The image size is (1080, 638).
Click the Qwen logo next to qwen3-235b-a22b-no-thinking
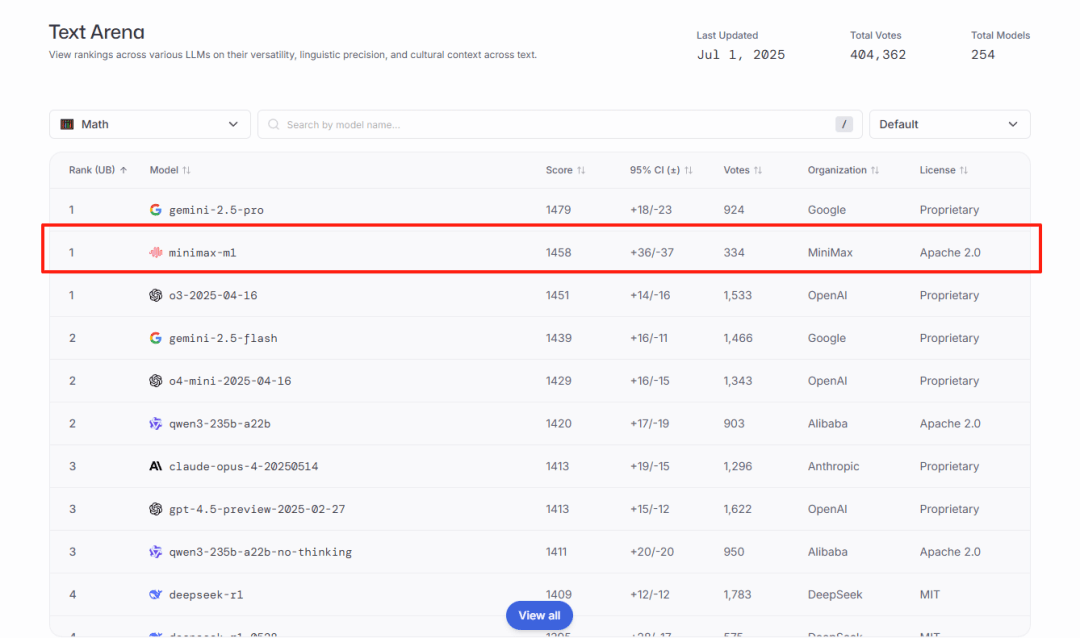[x=156, y=551]
